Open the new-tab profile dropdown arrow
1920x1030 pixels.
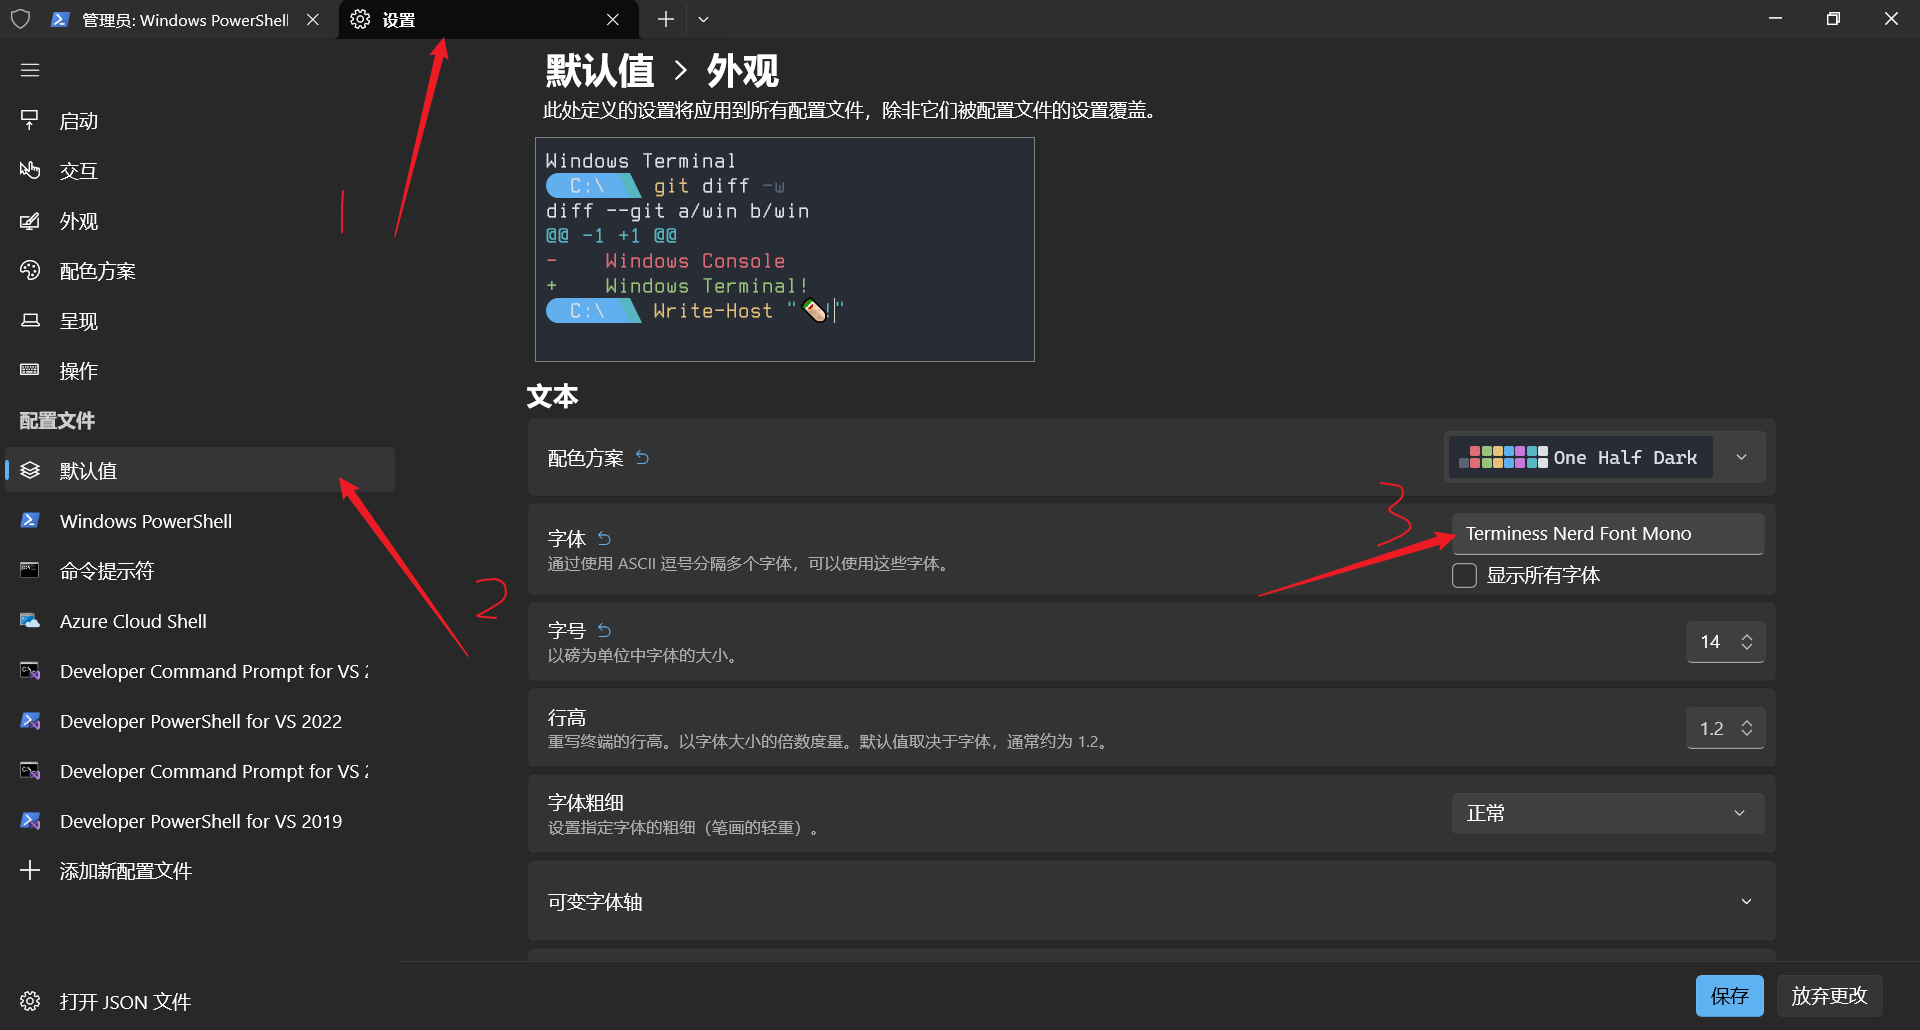703,19
